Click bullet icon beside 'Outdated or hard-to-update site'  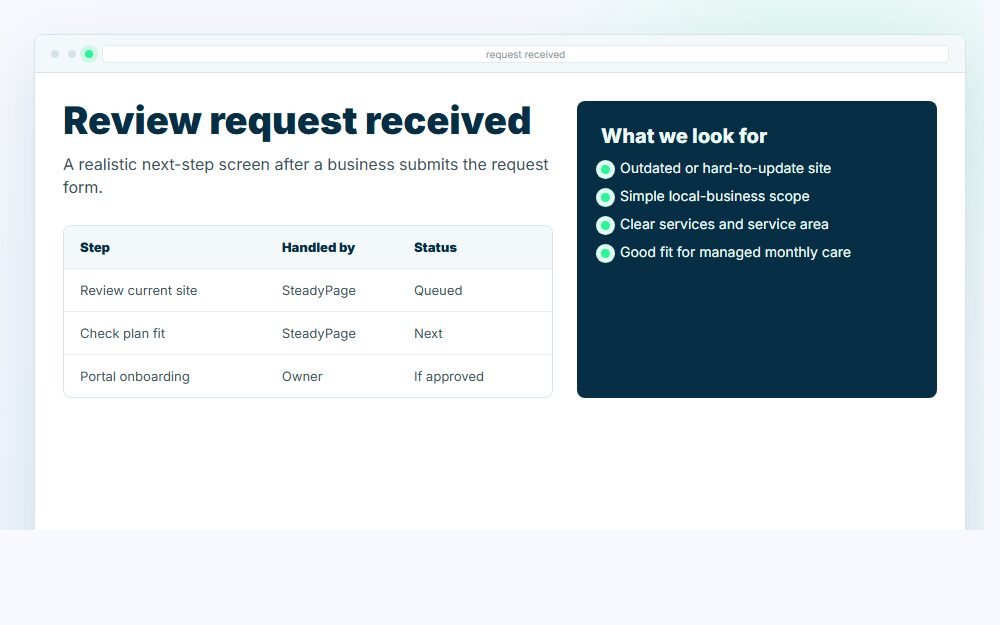(605, 169)
